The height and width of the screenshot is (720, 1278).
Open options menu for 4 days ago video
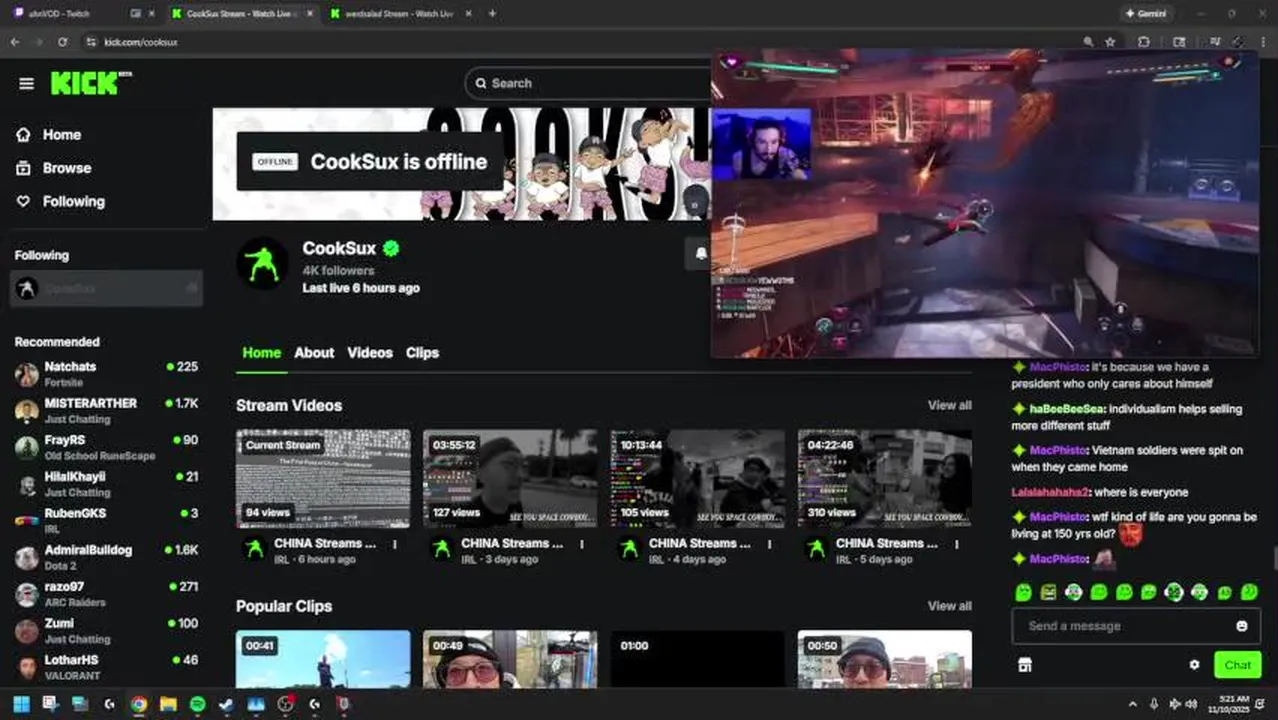click(x=770, y=545)
